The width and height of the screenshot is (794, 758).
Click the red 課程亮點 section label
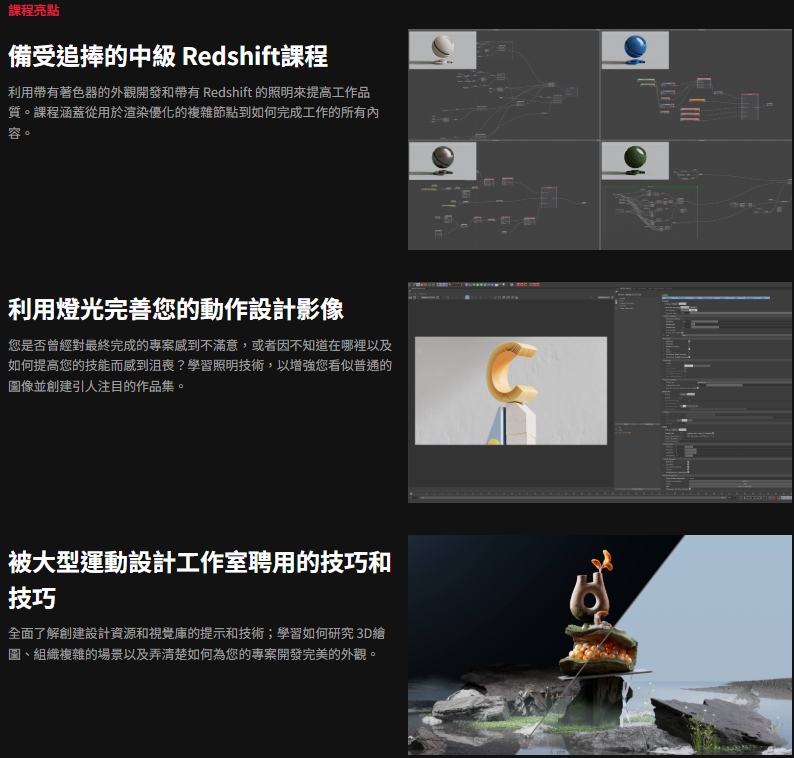click(34, 10)
